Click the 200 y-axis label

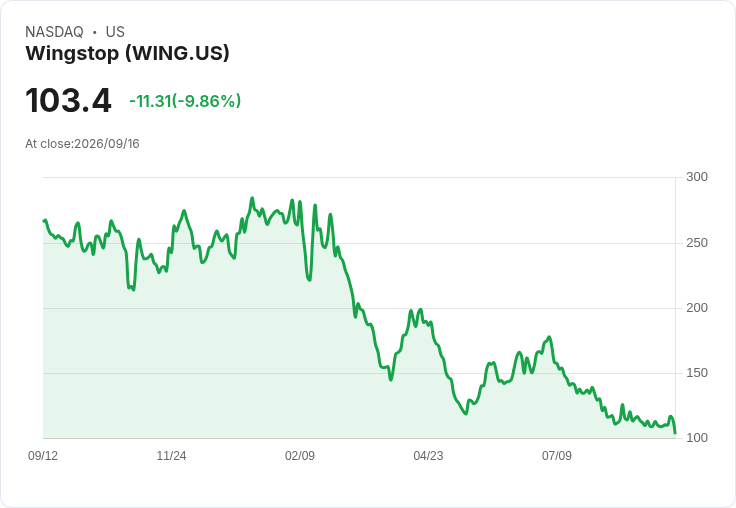(x=697, y=308)
